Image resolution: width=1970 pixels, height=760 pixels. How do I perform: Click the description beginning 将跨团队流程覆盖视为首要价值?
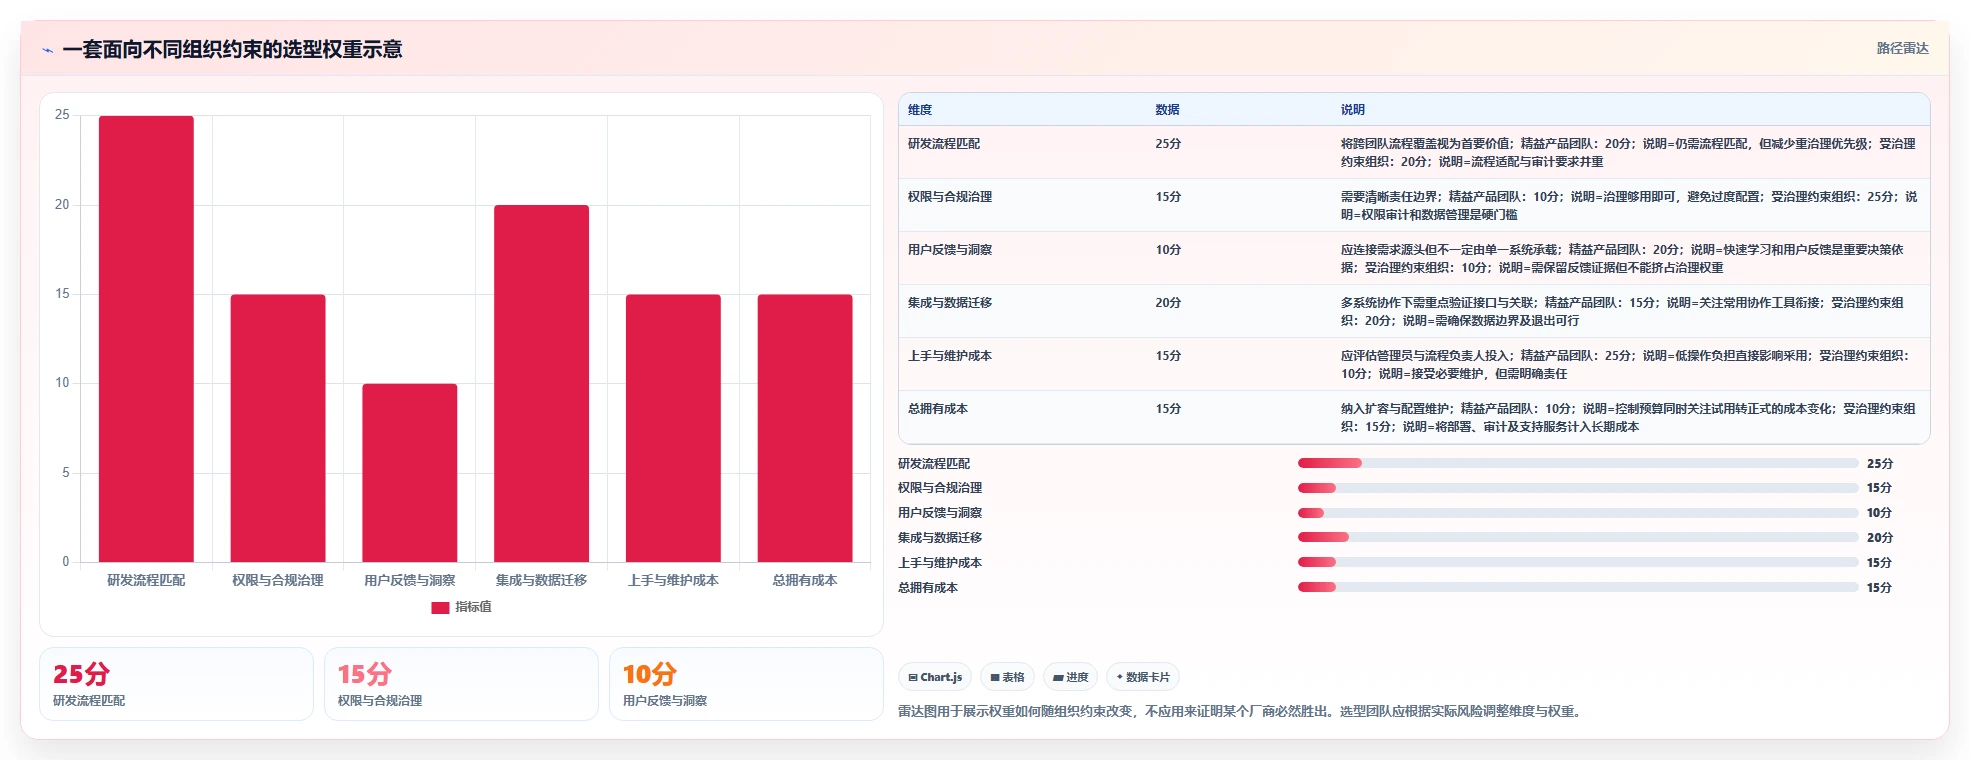(1628, 153)
